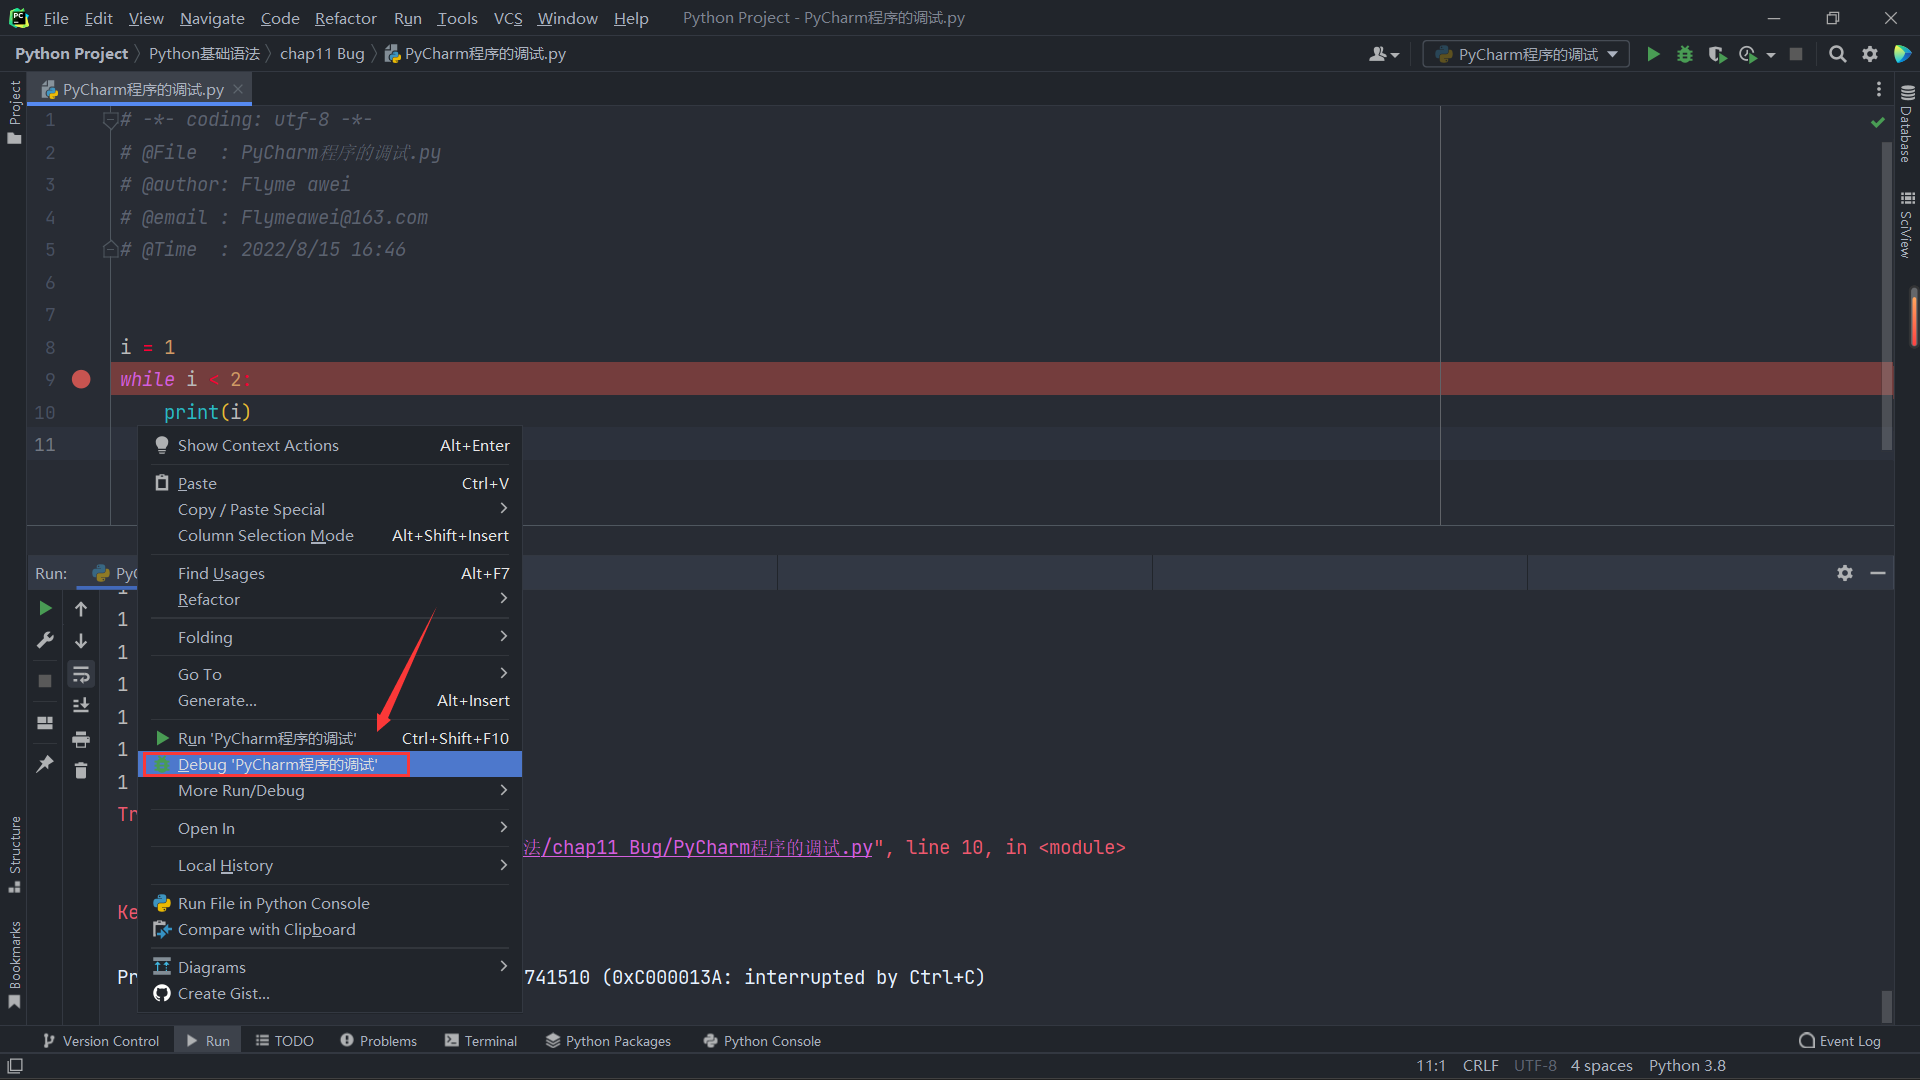Screen dimensions: 1920x1080
Task: Click the Print icon in Run panel
Action: pos(81,739)
